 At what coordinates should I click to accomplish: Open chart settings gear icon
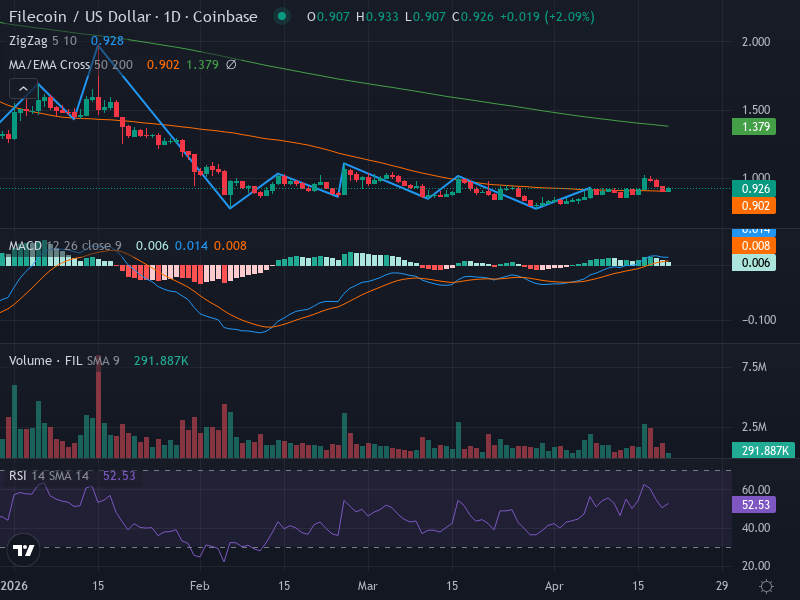(766, 586)
